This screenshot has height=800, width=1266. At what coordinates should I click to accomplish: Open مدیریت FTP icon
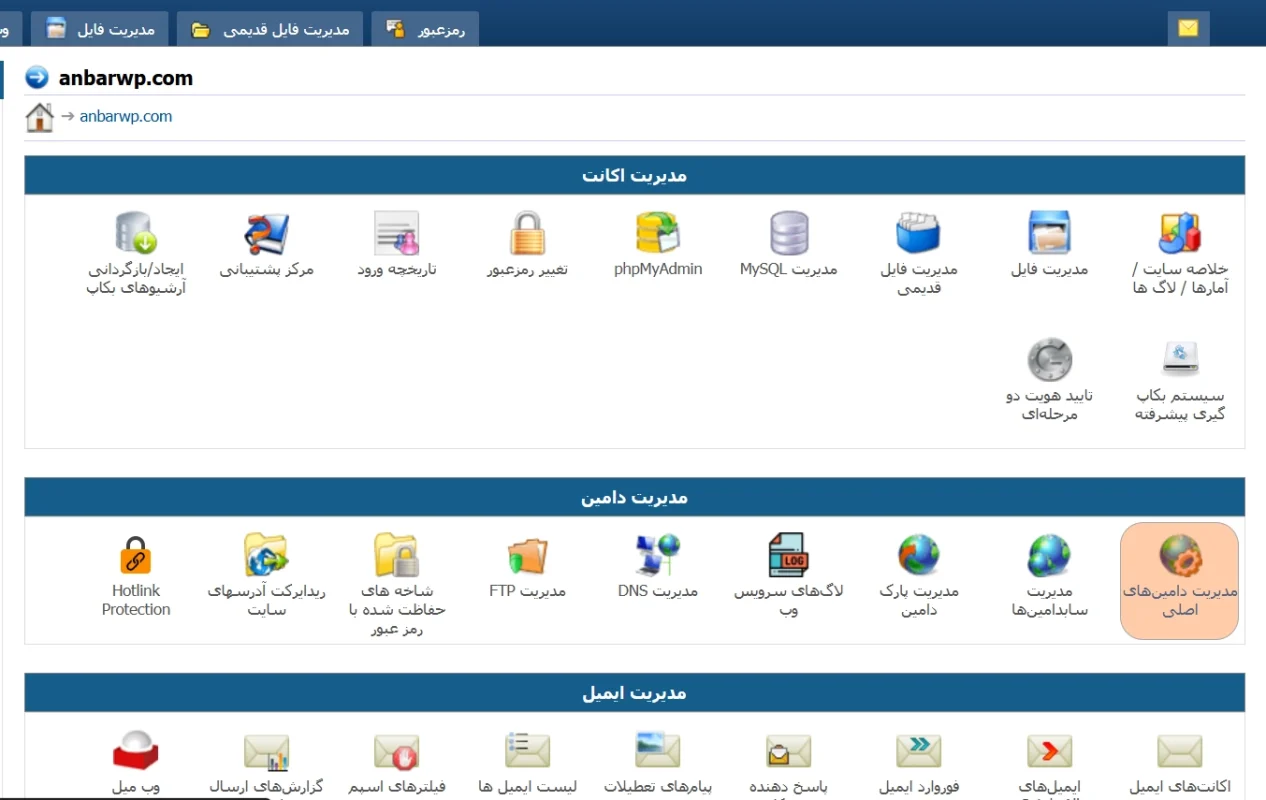click(527, 556)
